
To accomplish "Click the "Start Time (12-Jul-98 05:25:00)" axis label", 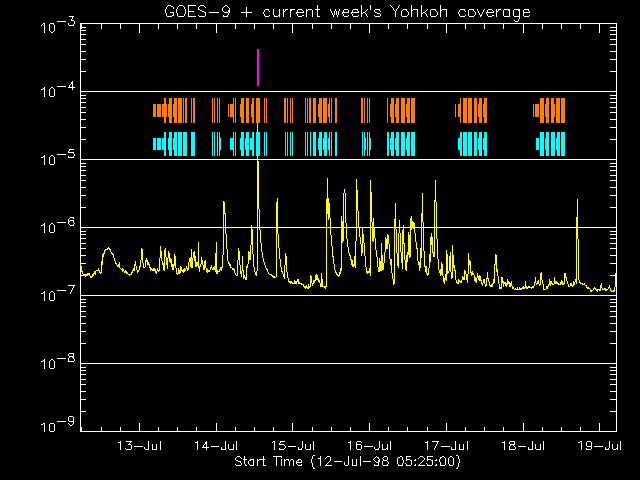I will pyautogui.click(x=347, y=462).
